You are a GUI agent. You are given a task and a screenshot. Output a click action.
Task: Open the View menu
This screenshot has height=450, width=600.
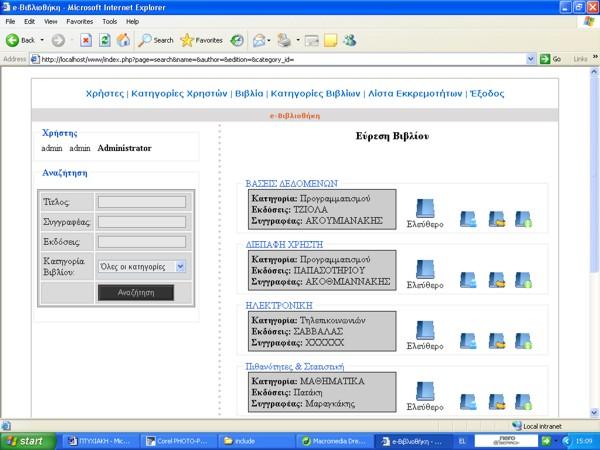pyautogui.click(x=51, y=21)
